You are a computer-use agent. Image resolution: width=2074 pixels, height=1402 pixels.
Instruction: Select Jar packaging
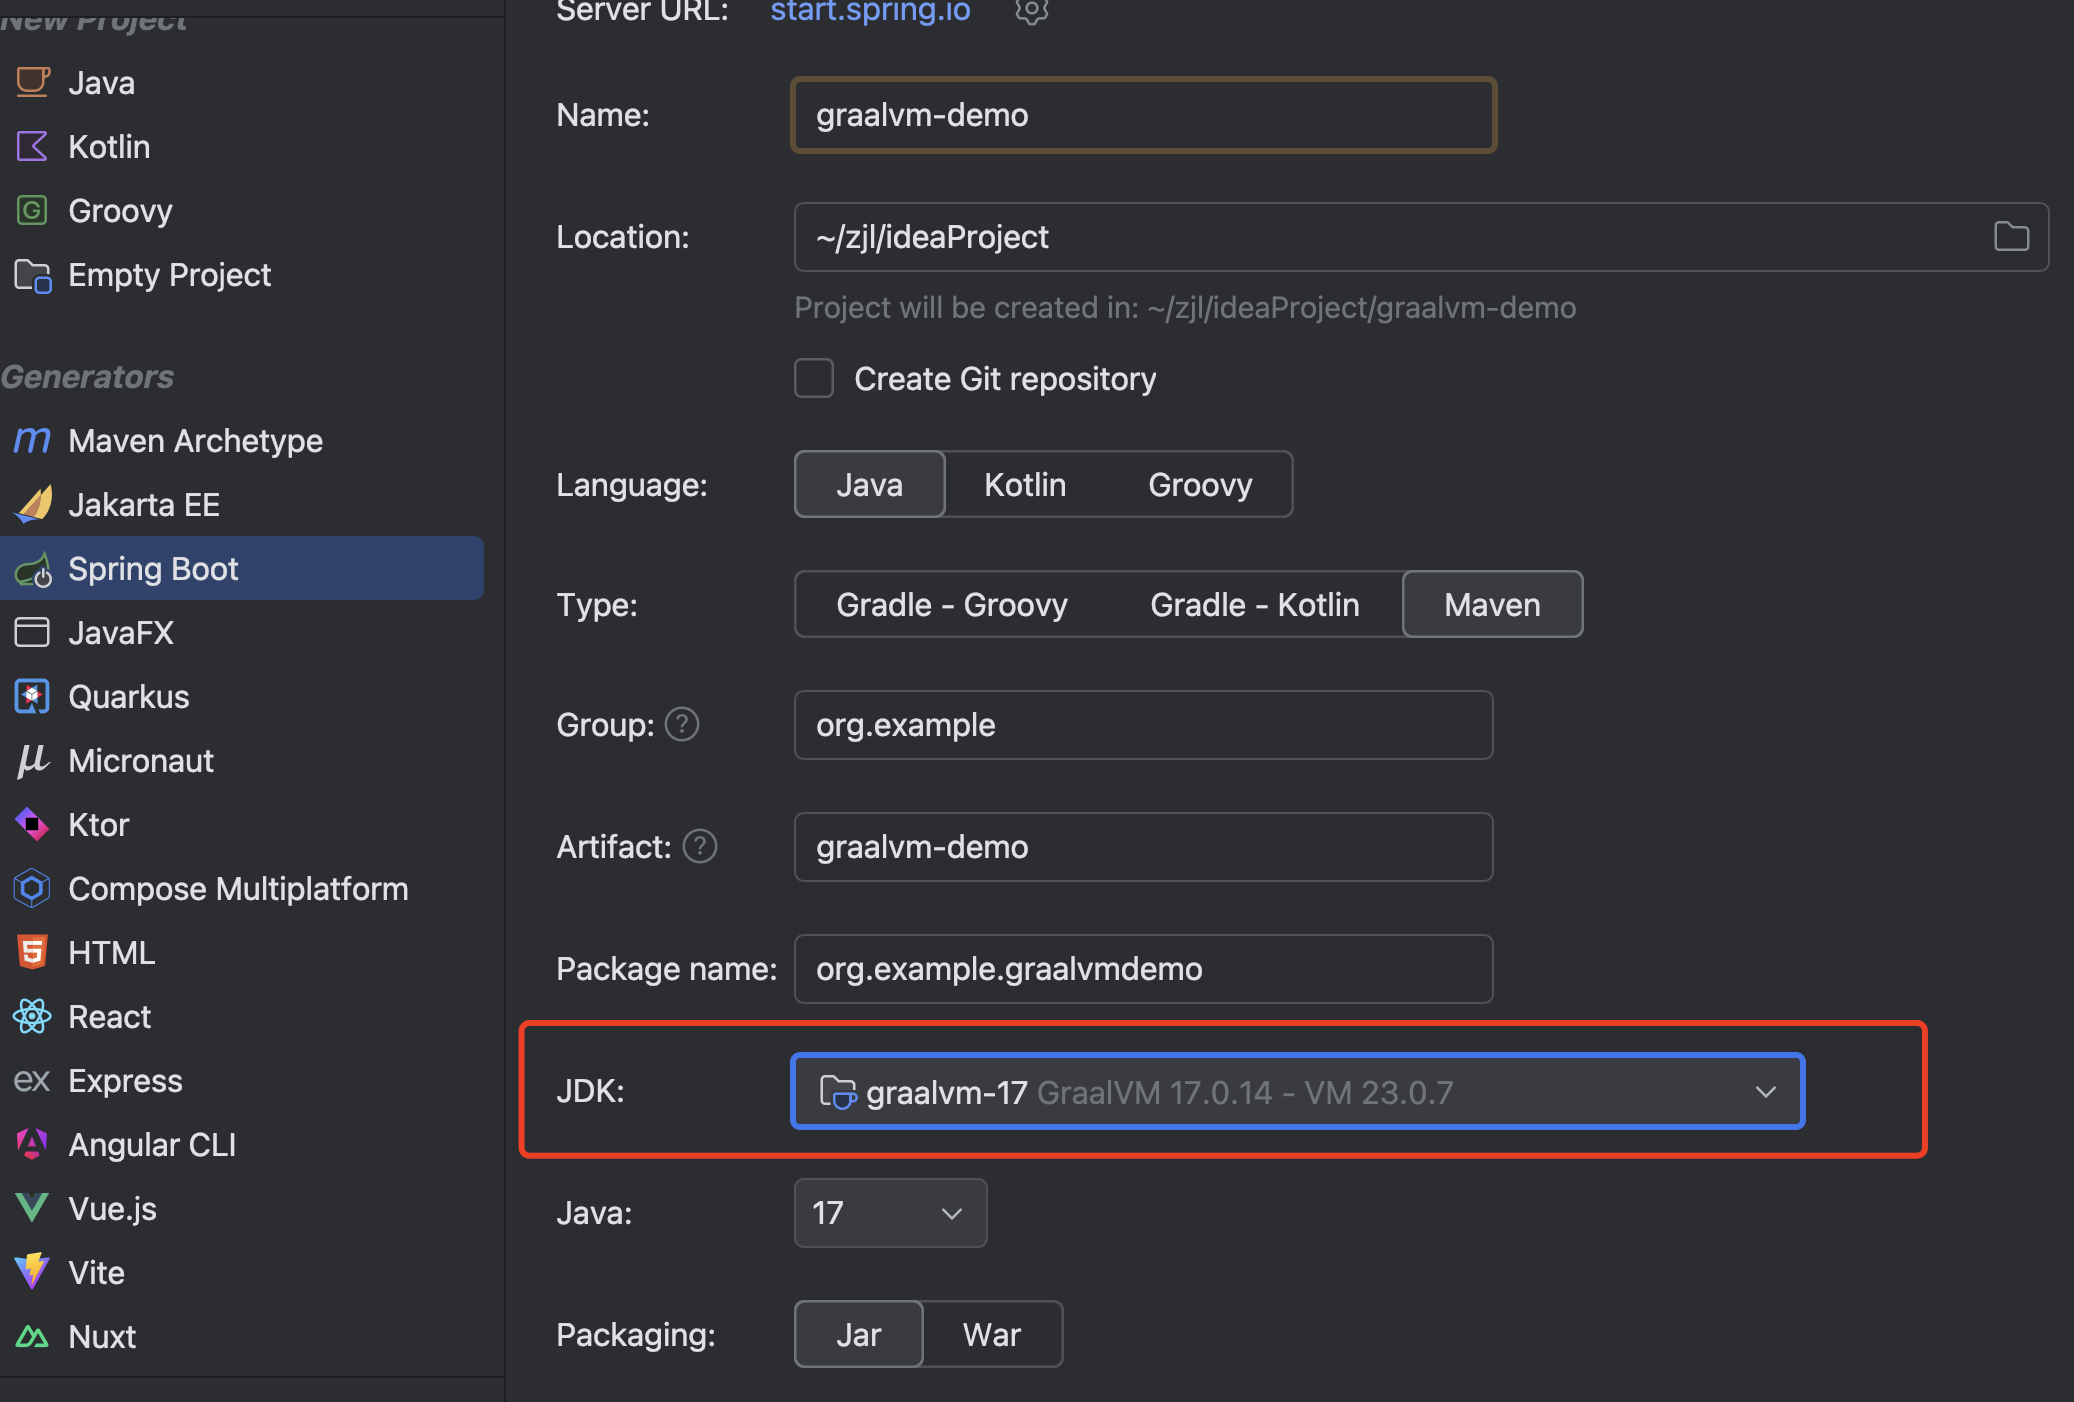(x=859, y=1334)
